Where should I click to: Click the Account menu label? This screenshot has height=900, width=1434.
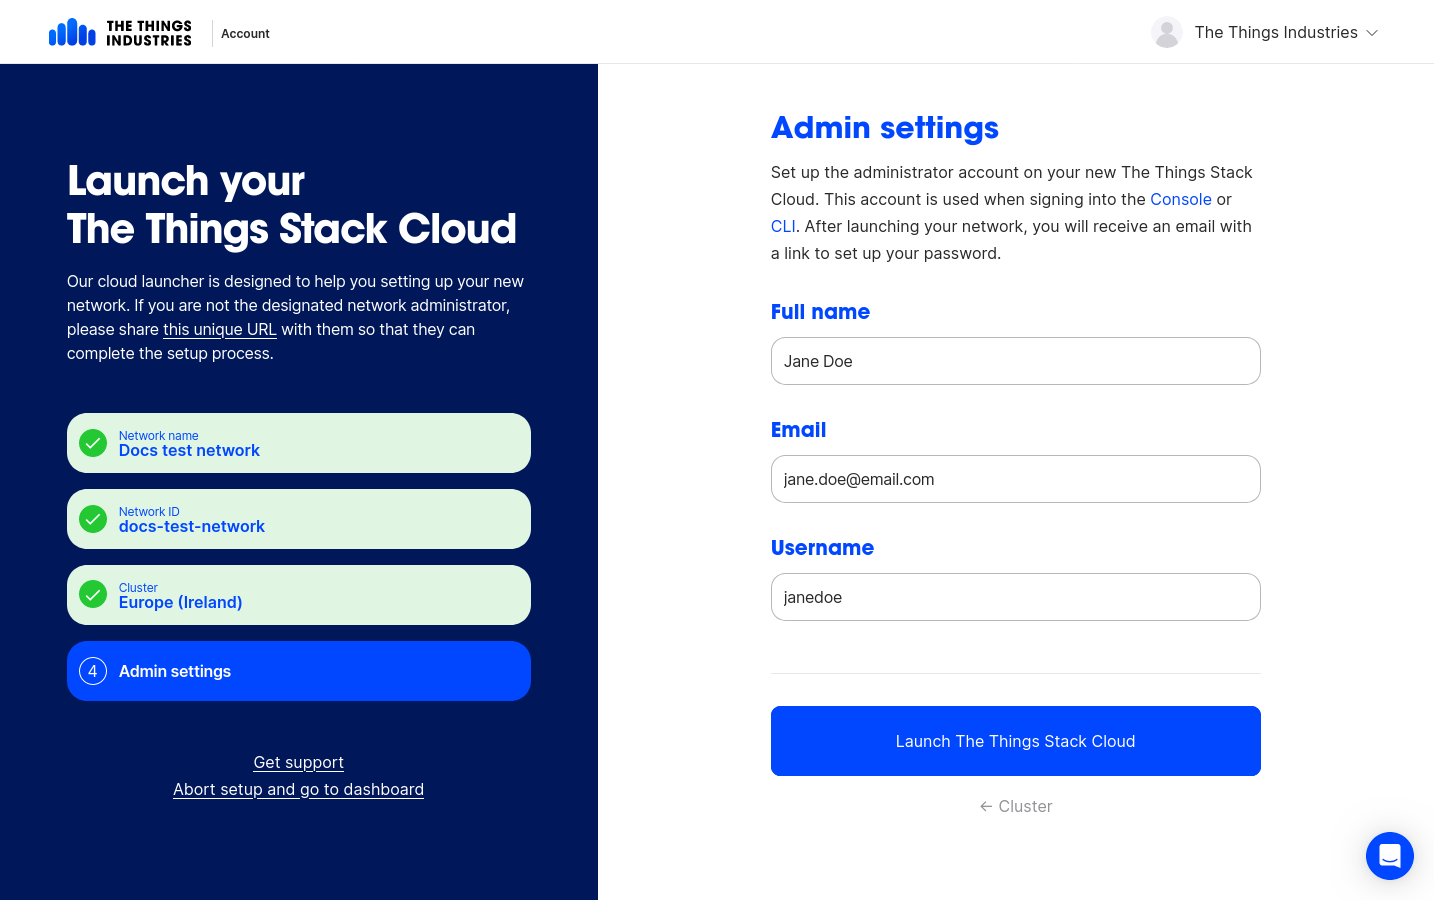point(245,33)
